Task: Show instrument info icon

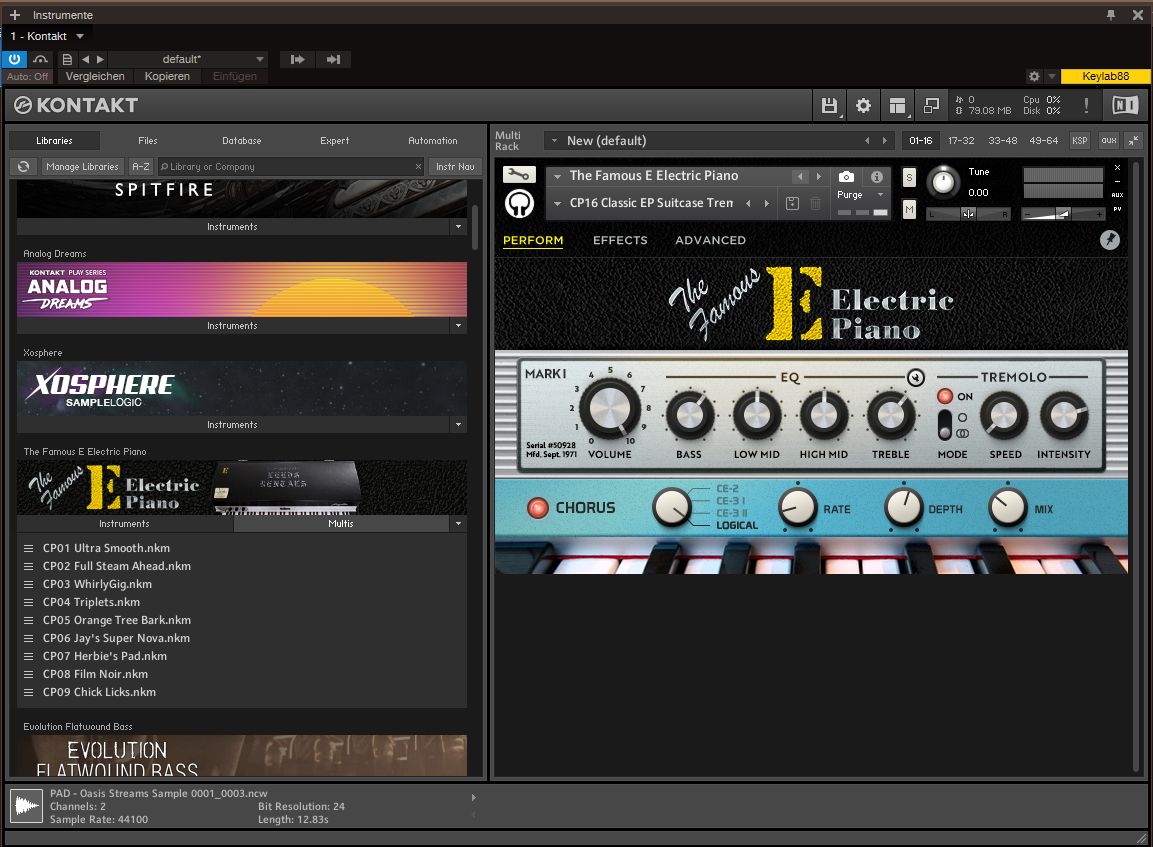Action: tap(877, 176)
